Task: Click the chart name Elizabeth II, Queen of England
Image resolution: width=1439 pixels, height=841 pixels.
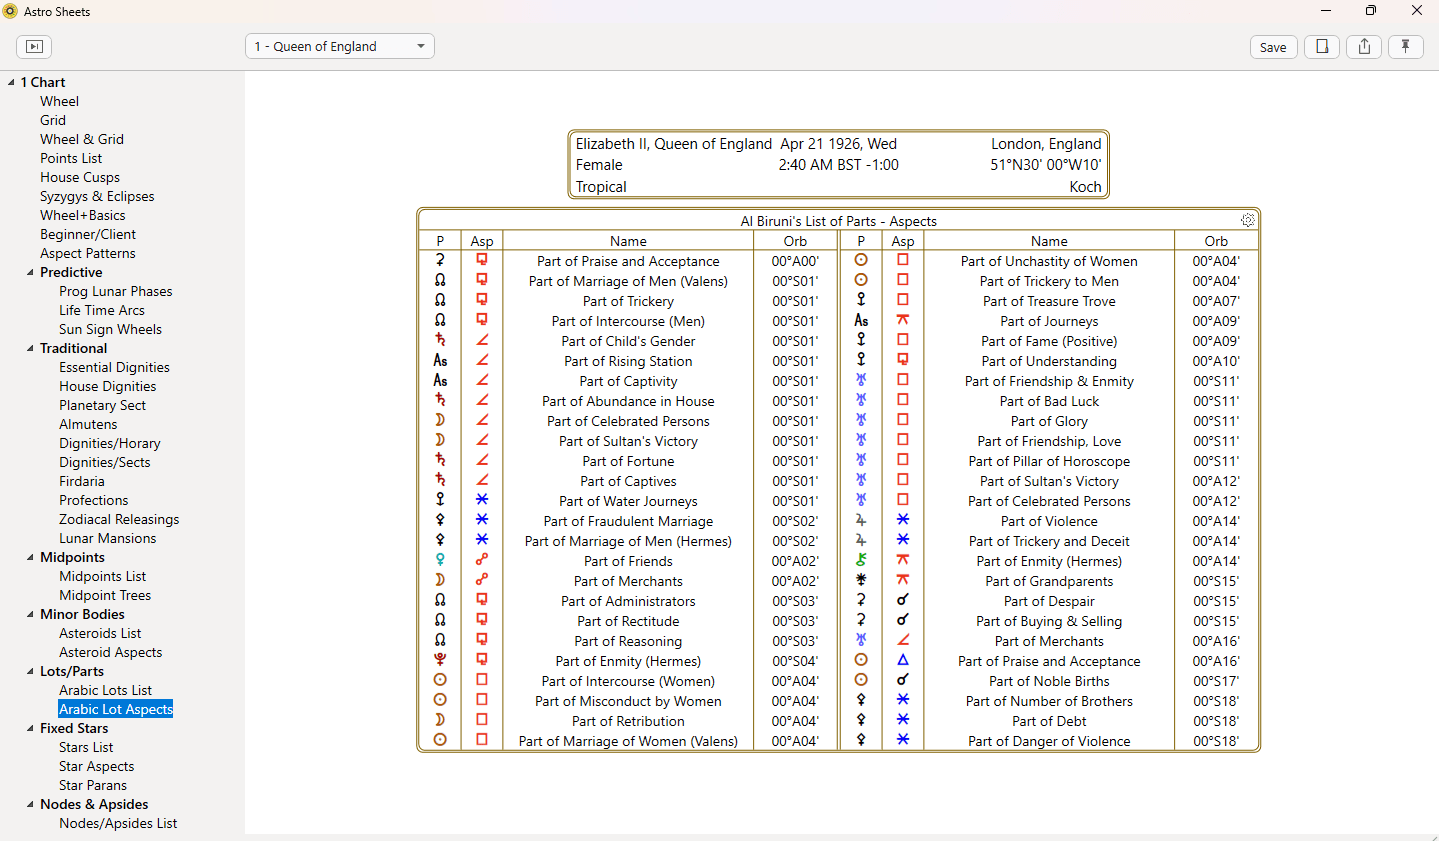Action: 674,144
